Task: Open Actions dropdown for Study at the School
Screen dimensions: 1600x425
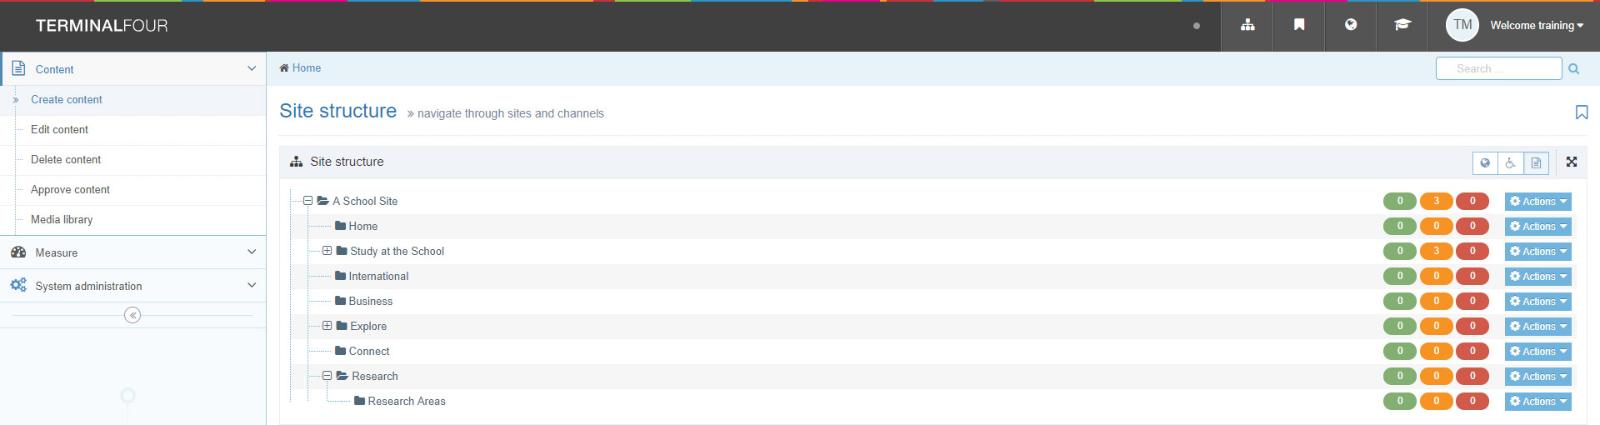Action: click(x=1538, y=251)
